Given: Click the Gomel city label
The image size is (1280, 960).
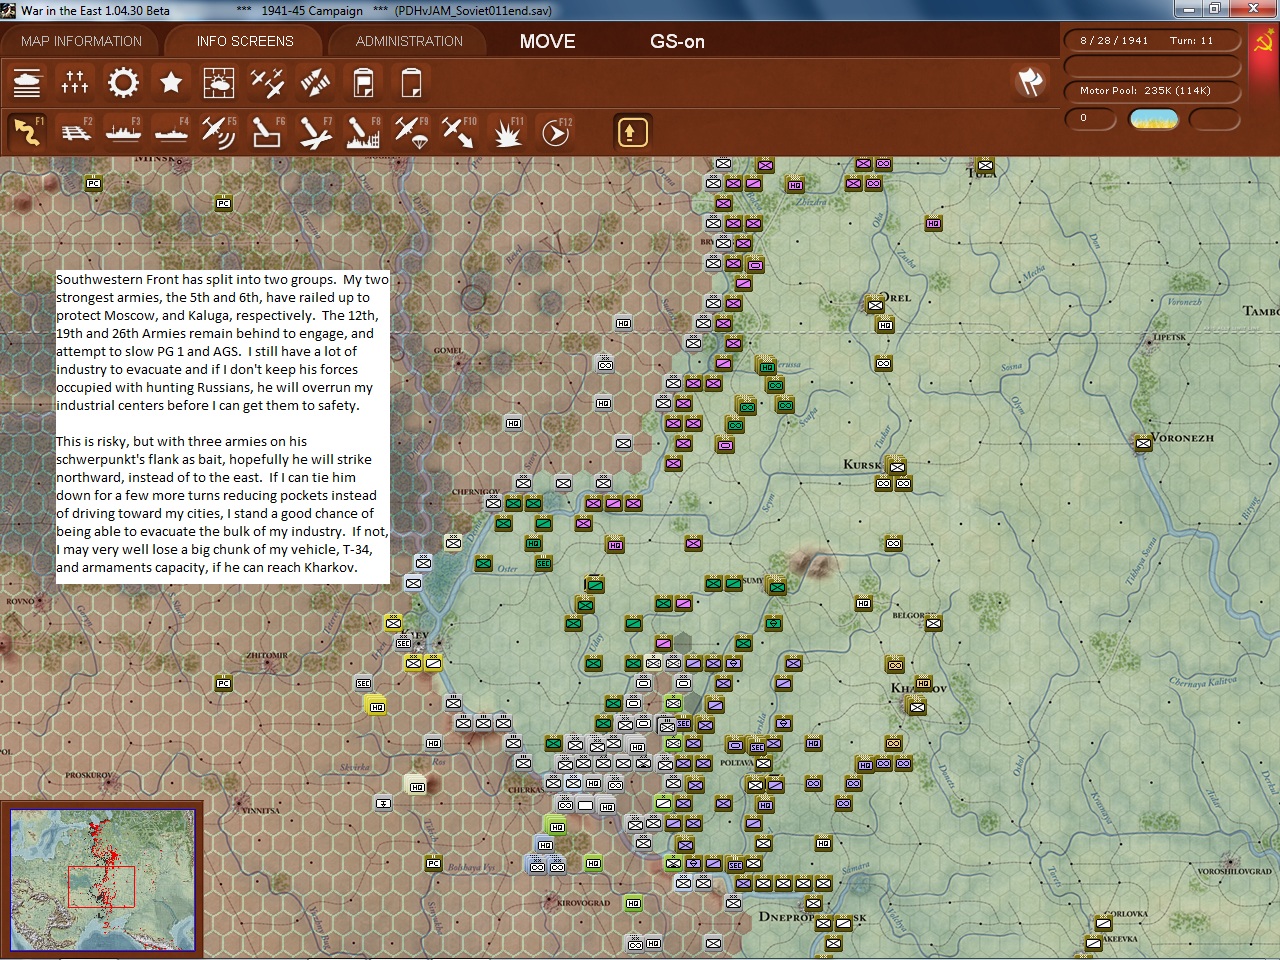Looking at the screenshot, I should [448, 350].
